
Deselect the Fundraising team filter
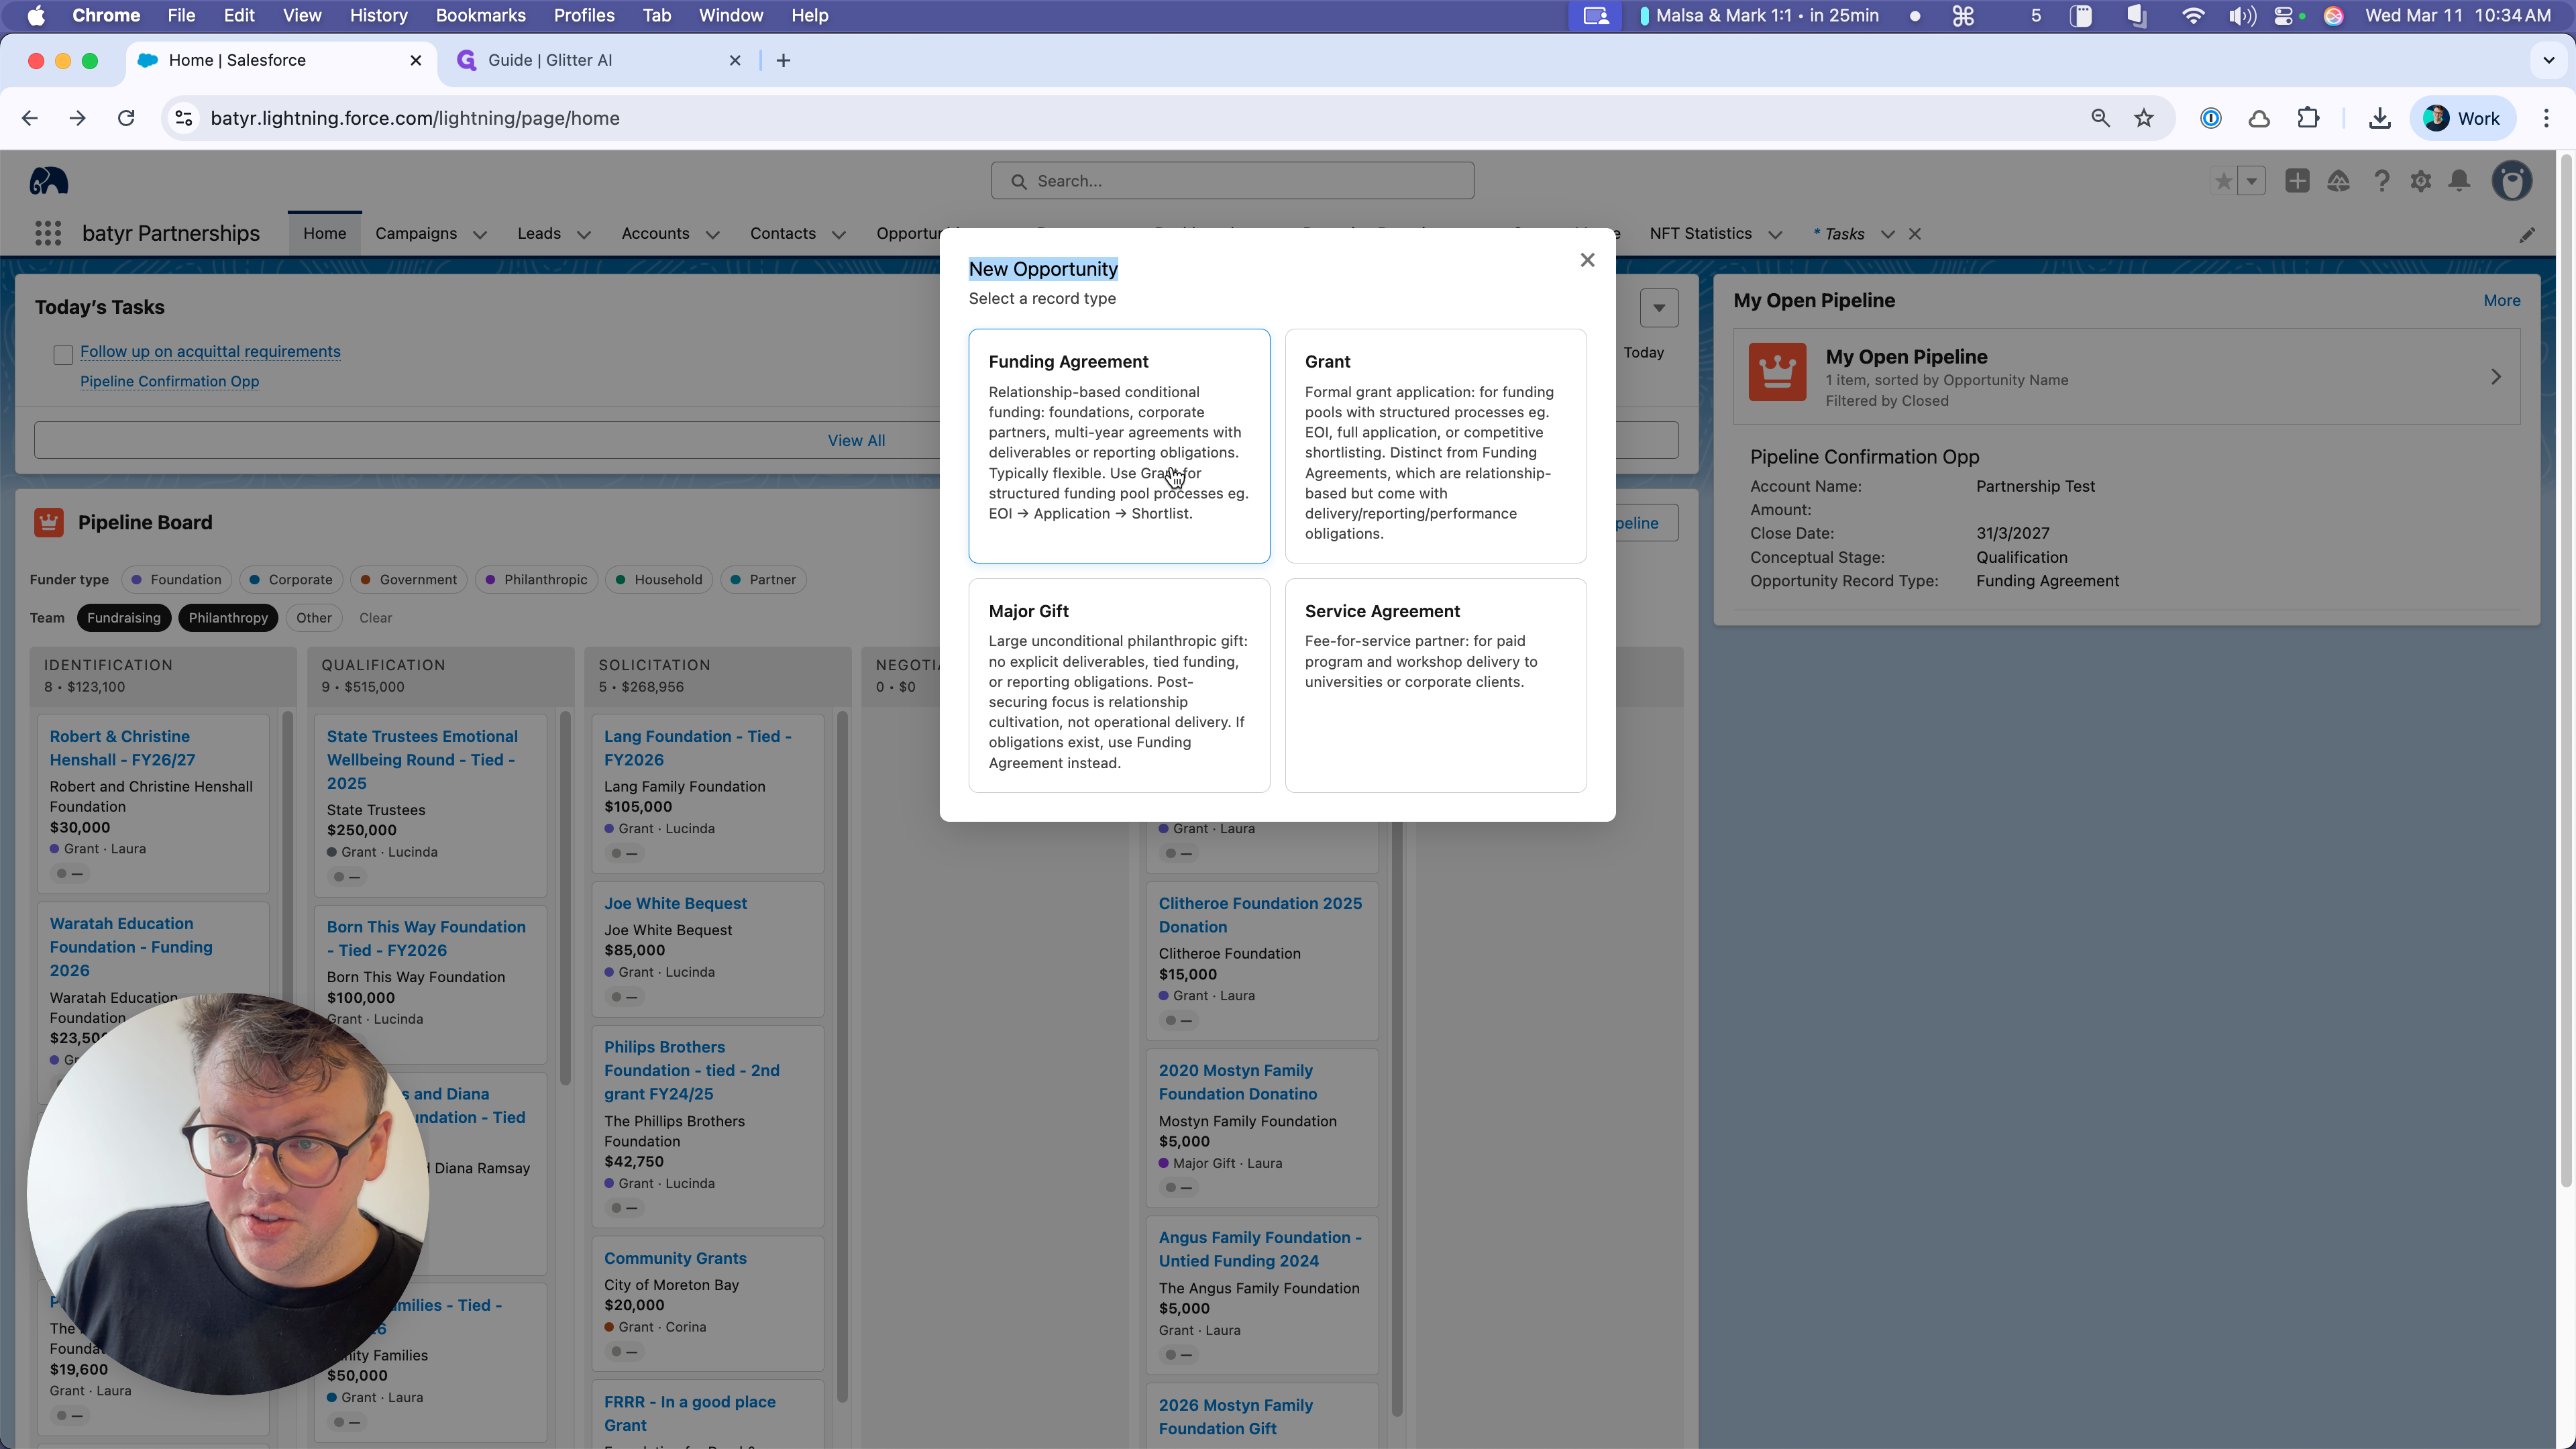pos(124,618)
